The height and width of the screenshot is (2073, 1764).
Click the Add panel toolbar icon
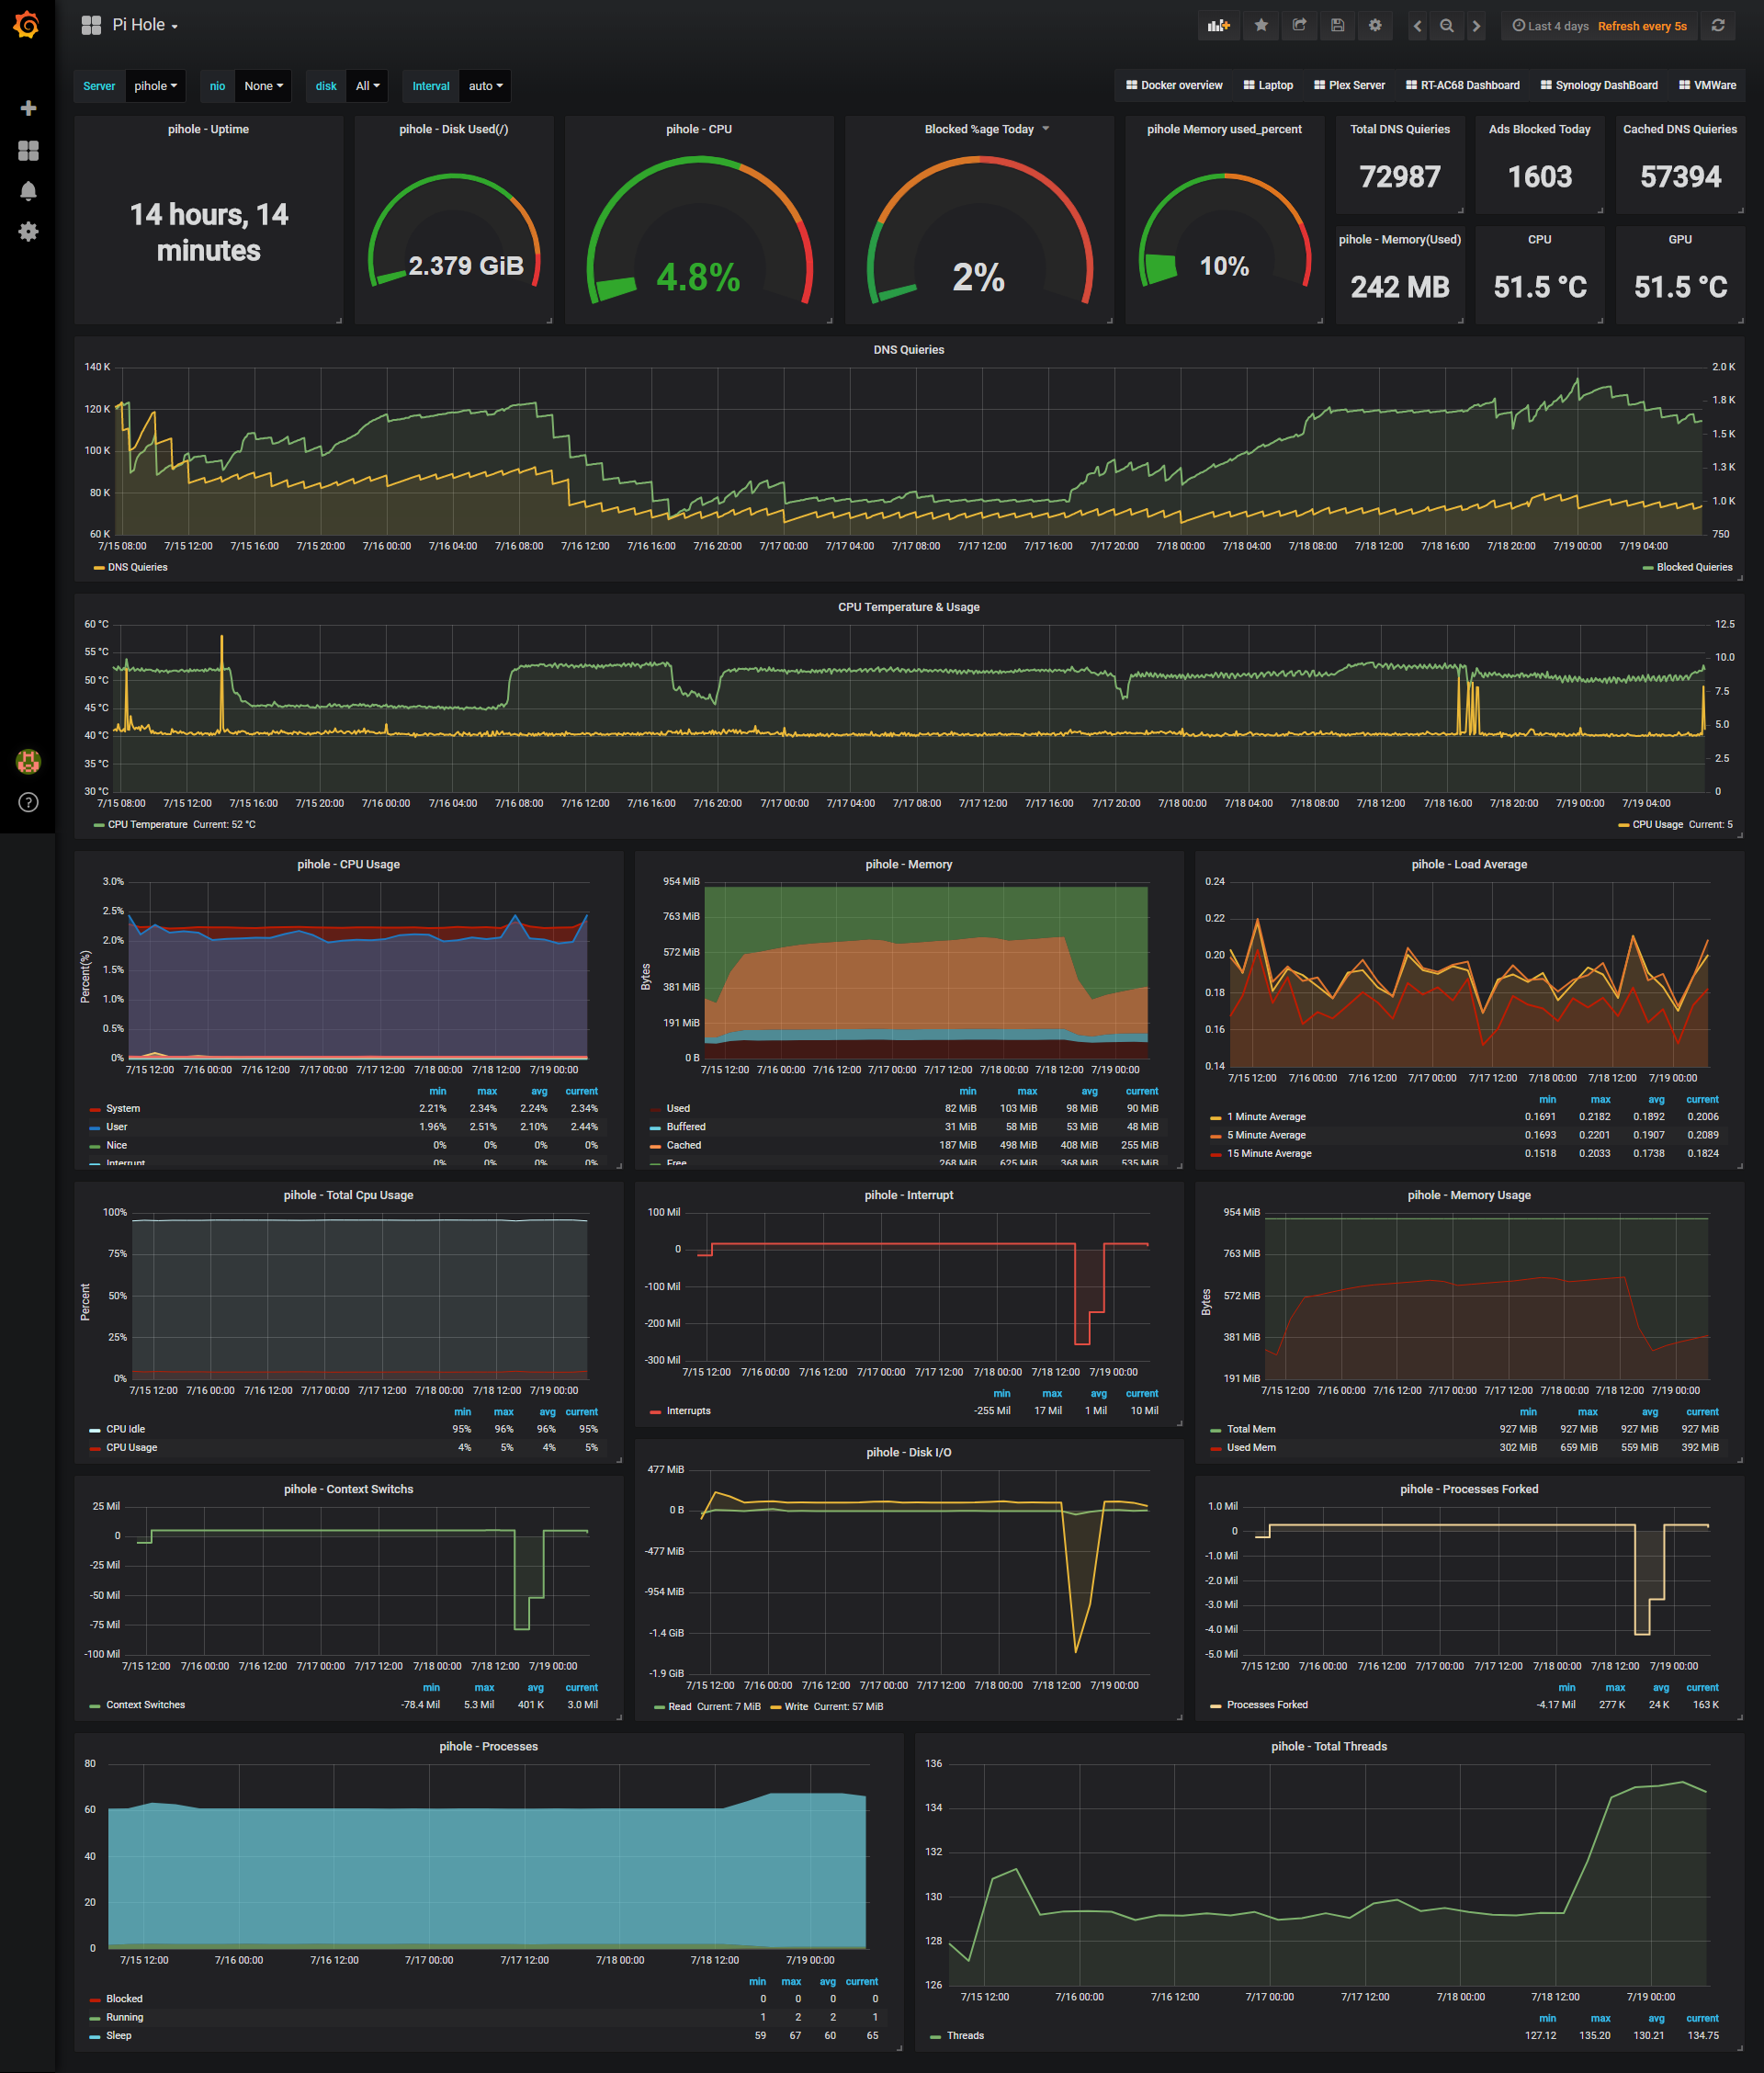1218,26
